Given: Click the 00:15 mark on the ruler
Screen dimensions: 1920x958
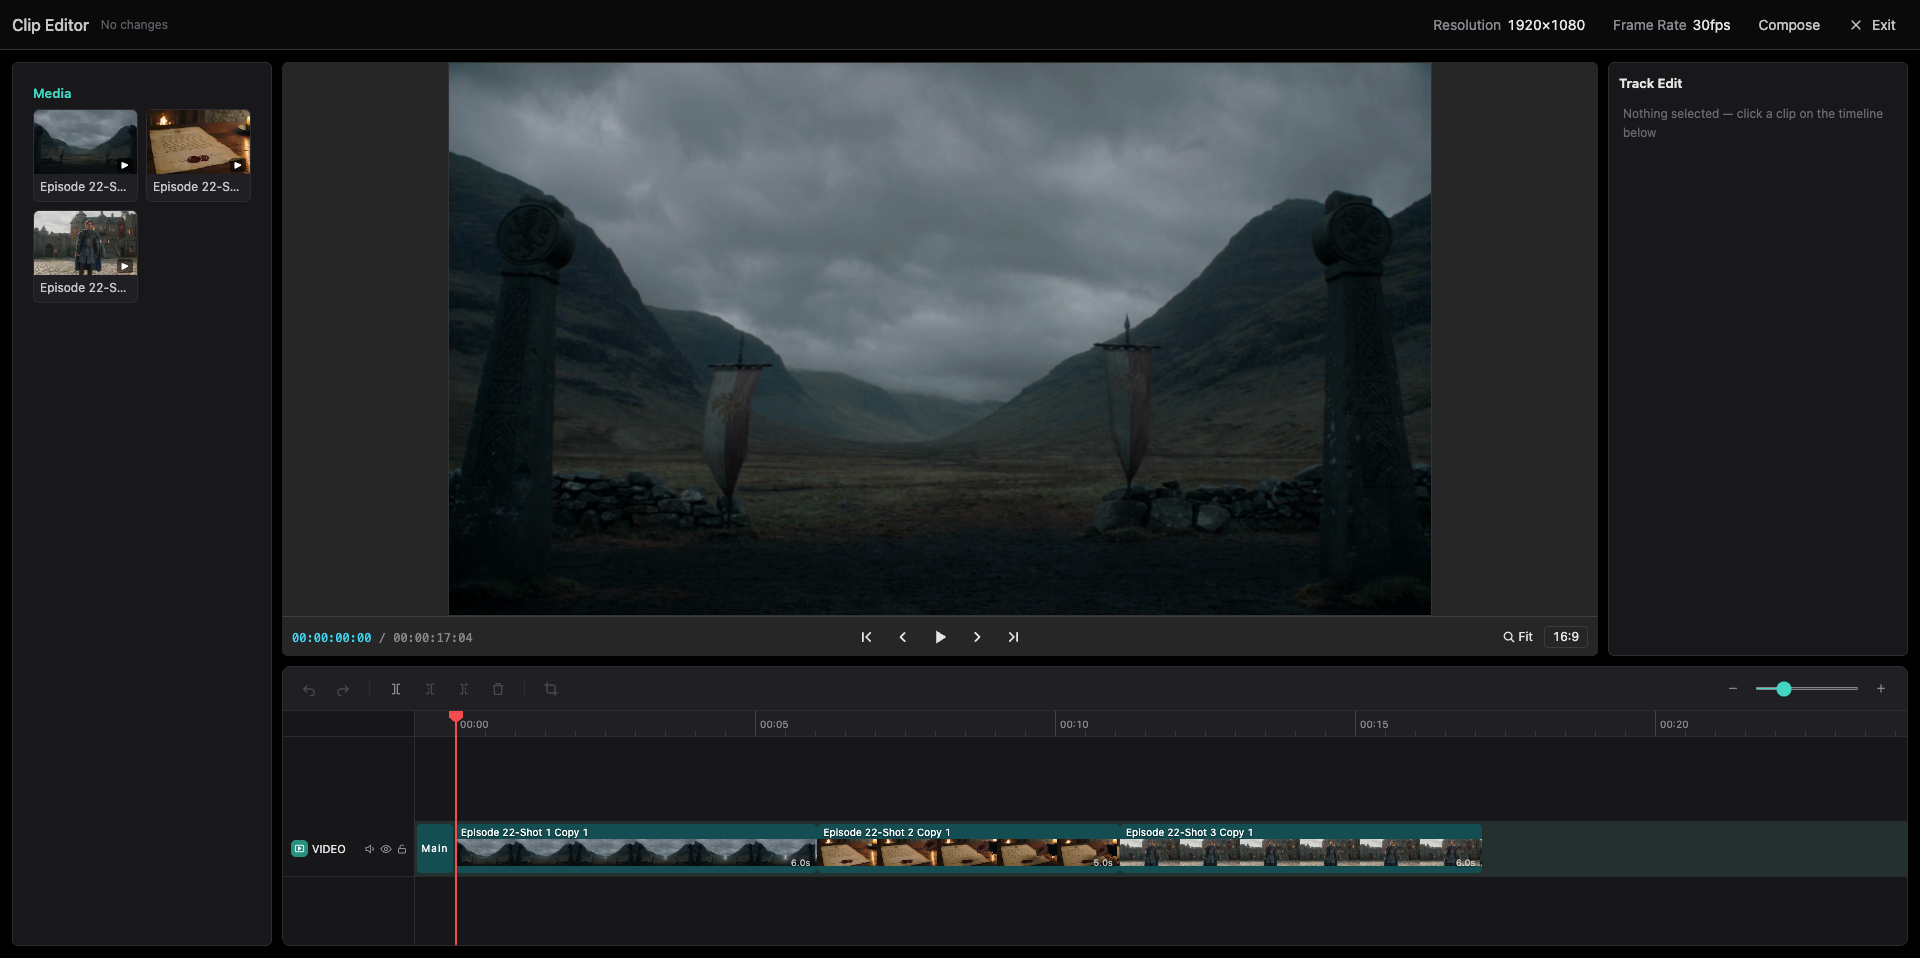Looking at the screenshot, I should coord(1374,725).
